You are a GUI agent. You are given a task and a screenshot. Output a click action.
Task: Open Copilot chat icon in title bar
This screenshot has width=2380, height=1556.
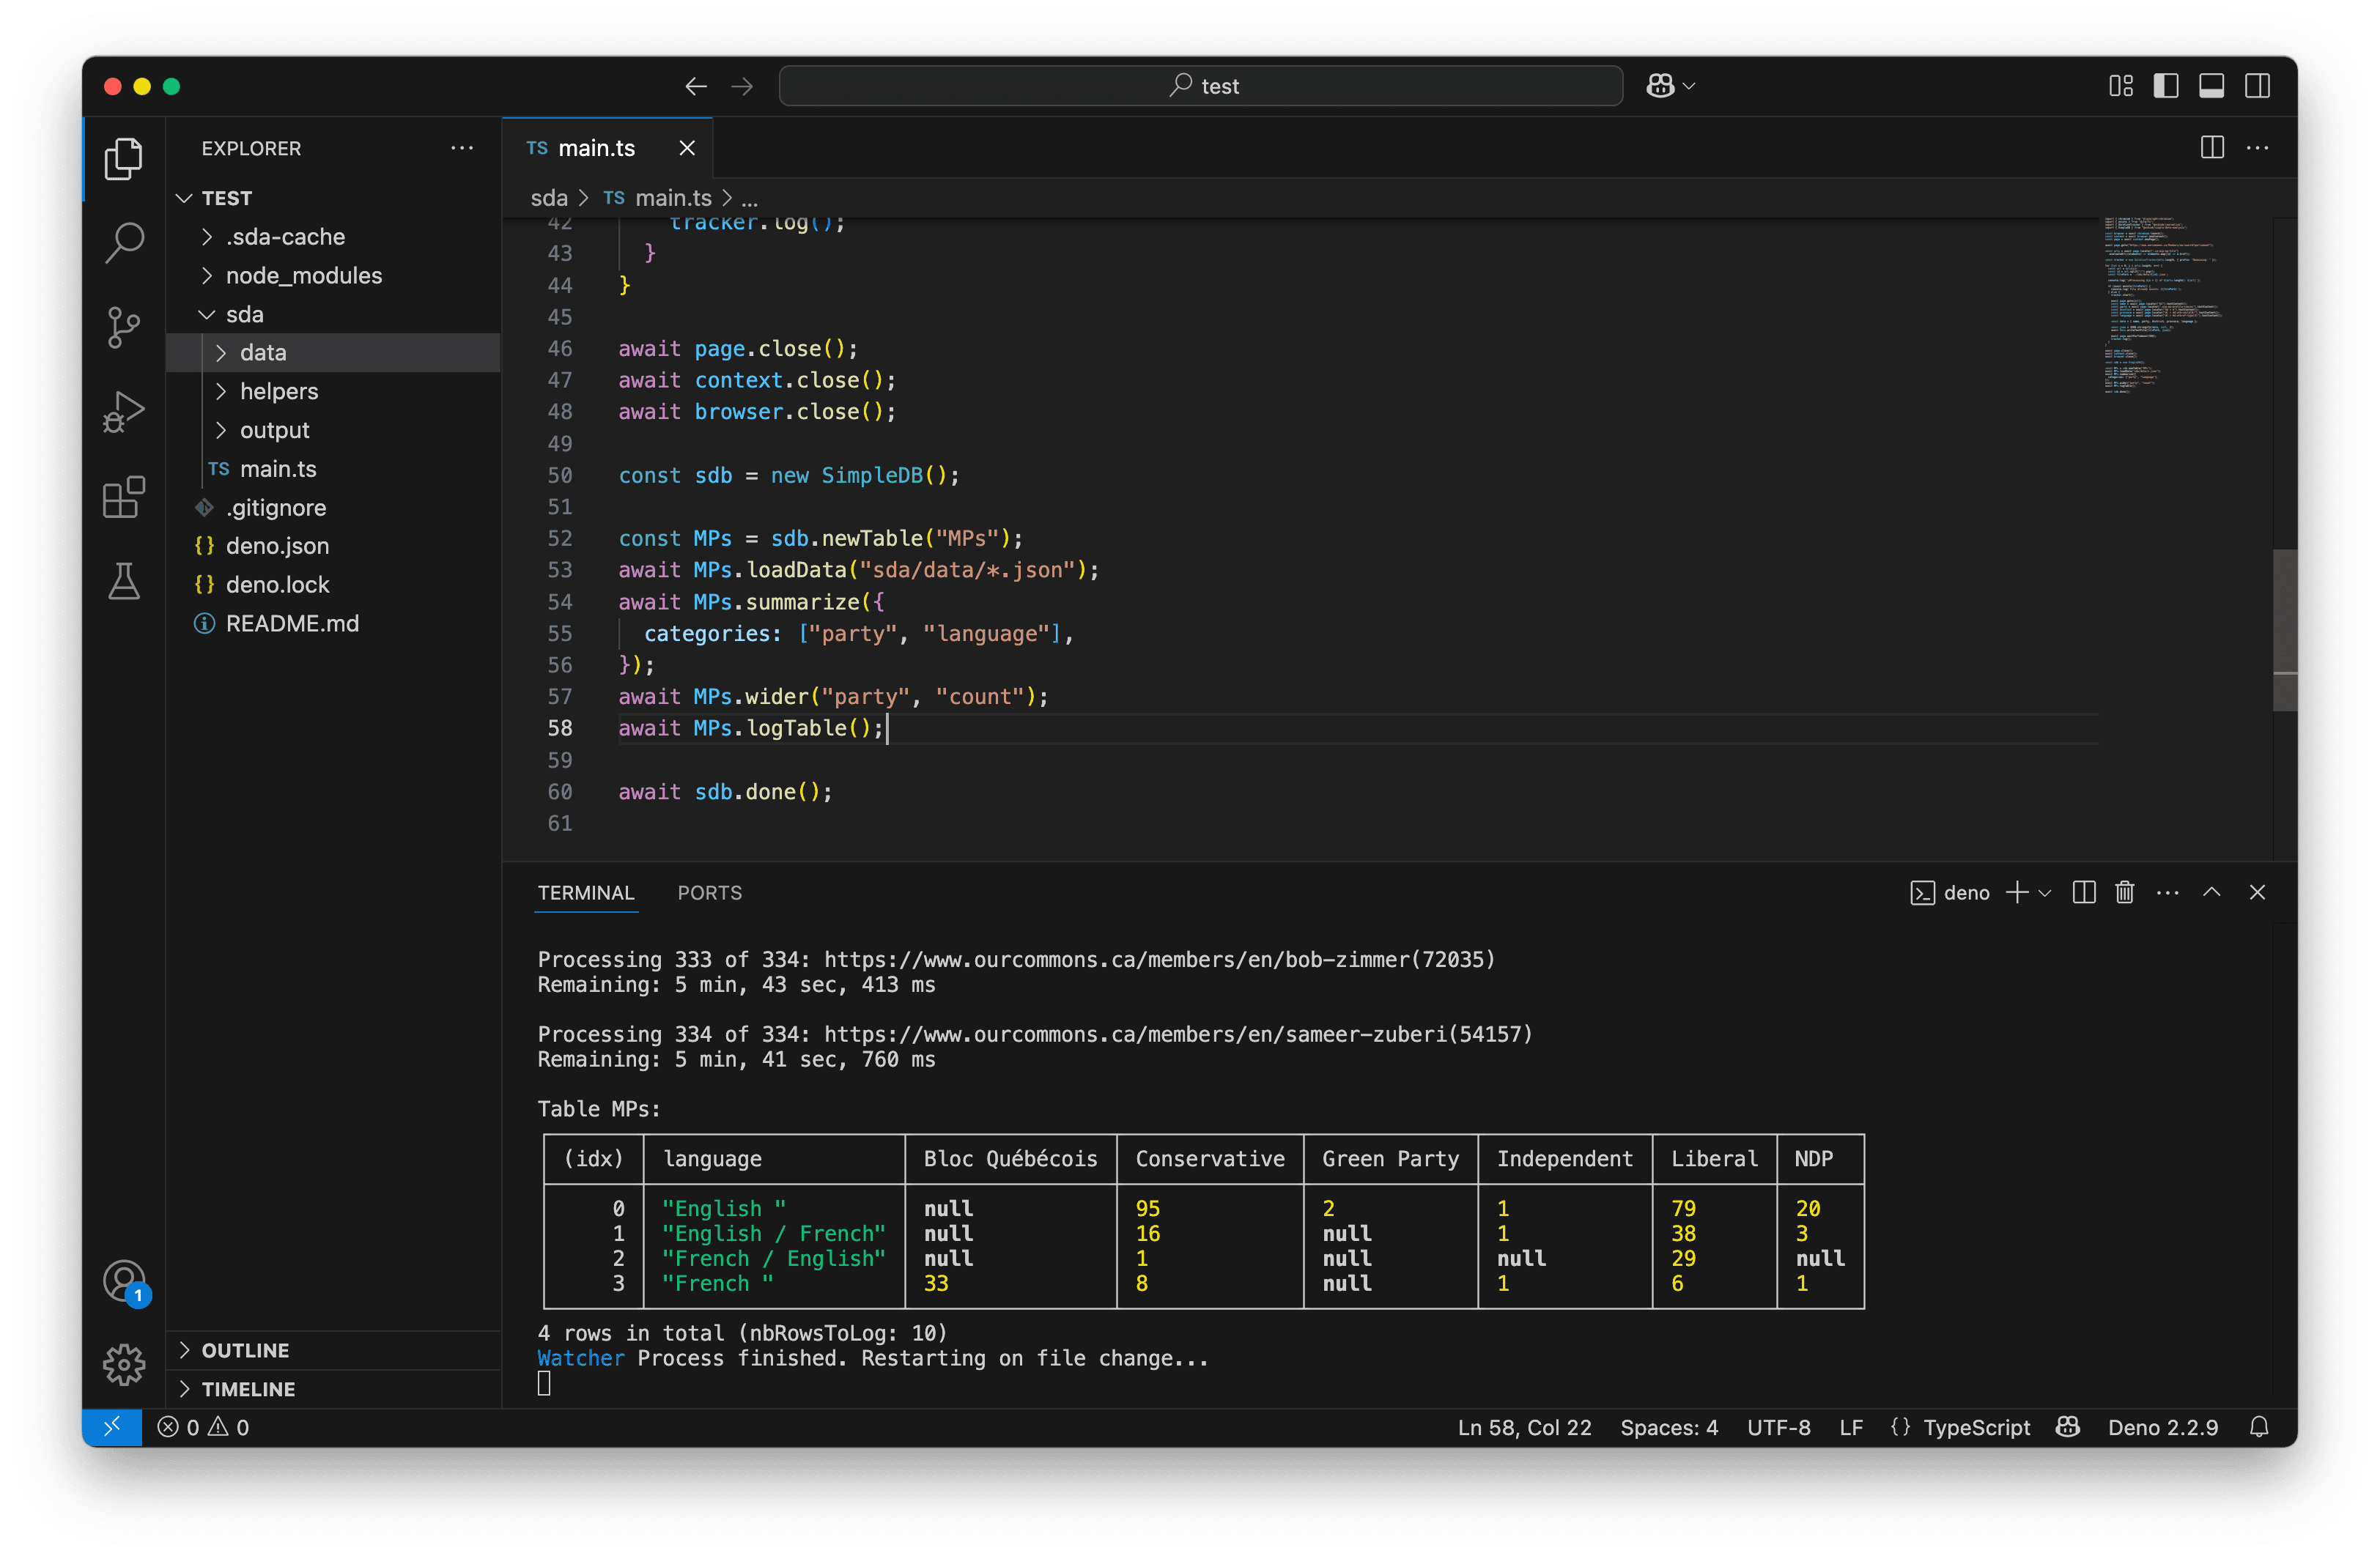click(1661, 86)
